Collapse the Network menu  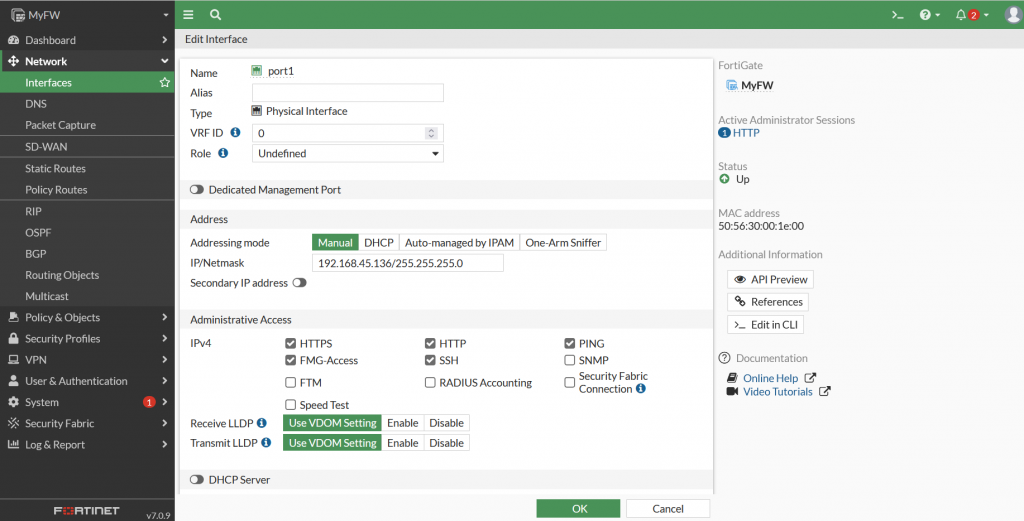(x=165, y=61)
